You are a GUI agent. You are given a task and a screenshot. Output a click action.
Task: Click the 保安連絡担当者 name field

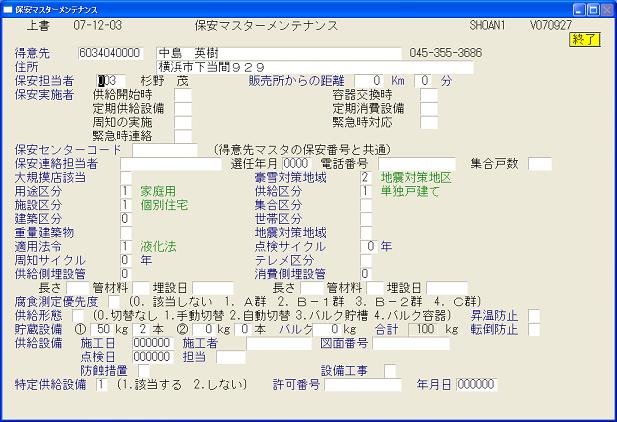(171, 164)
